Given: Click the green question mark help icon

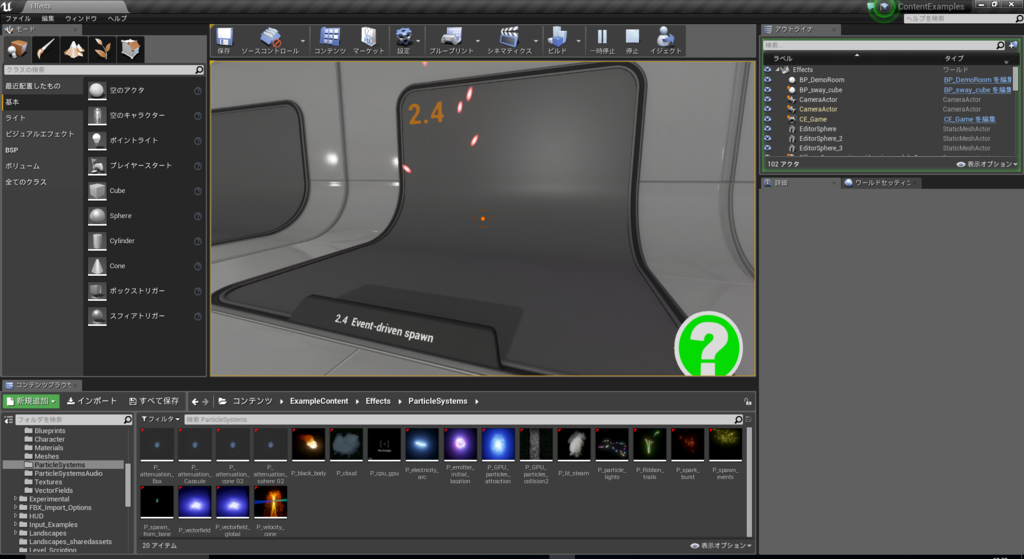Looking at the screenshot, I should [x=709, y=346].
